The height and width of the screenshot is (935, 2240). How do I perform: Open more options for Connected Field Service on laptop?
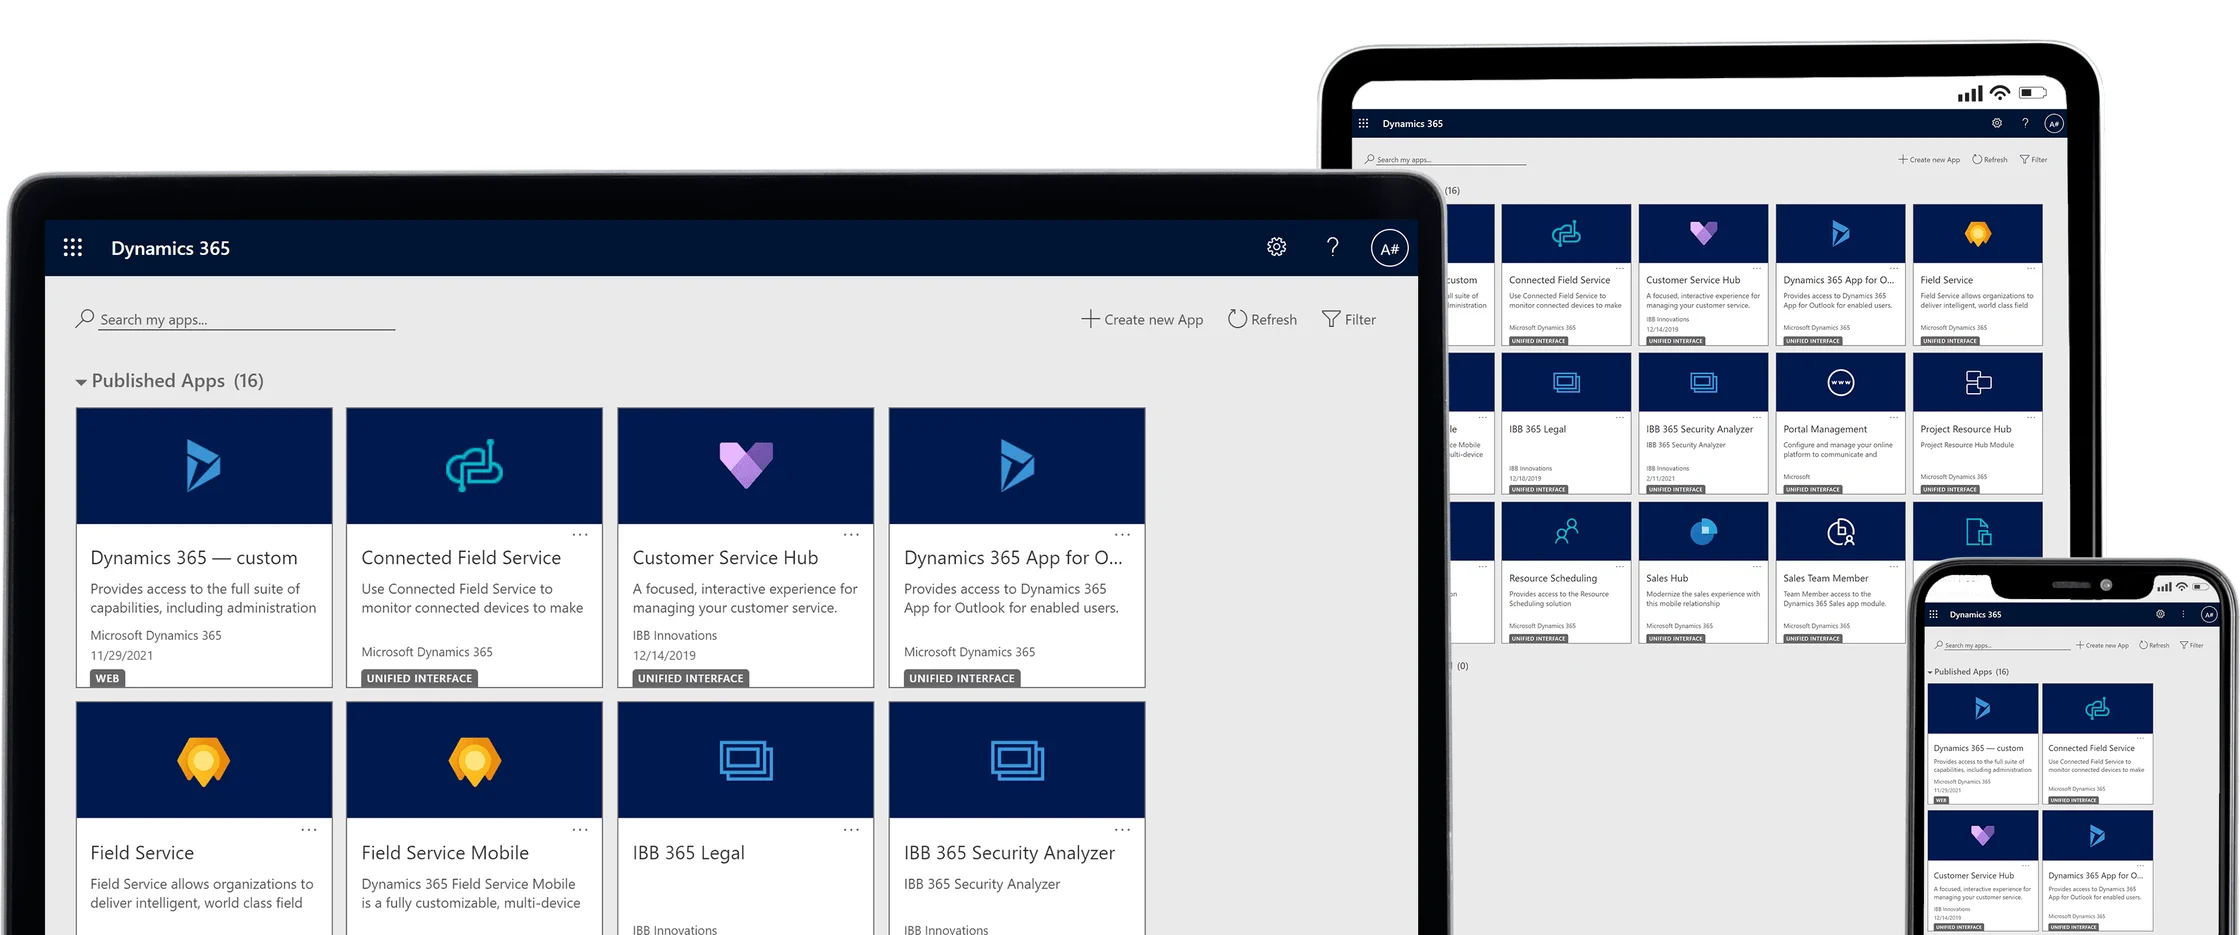(x=580, y=534)
